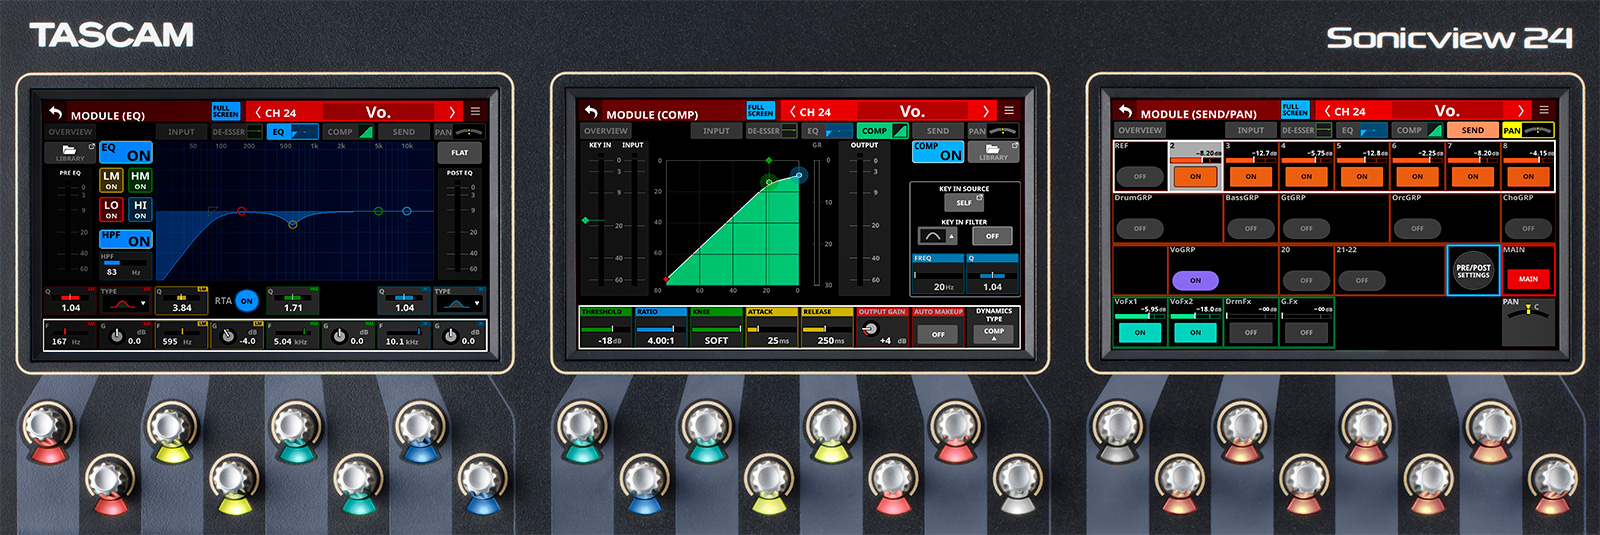Toggle the RTA ON button
Image resolution: width=1600 pixels, height=535 pixels.
(x=246, y=300)
